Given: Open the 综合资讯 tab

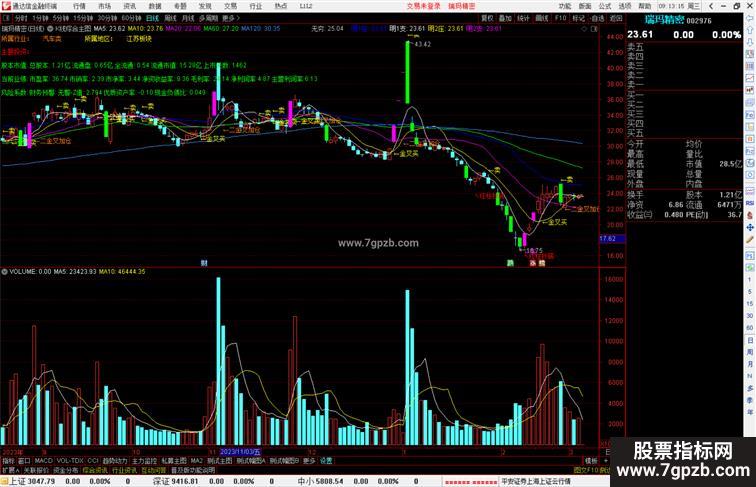Looking at the screenshot, I should click(x=95, y=470).
